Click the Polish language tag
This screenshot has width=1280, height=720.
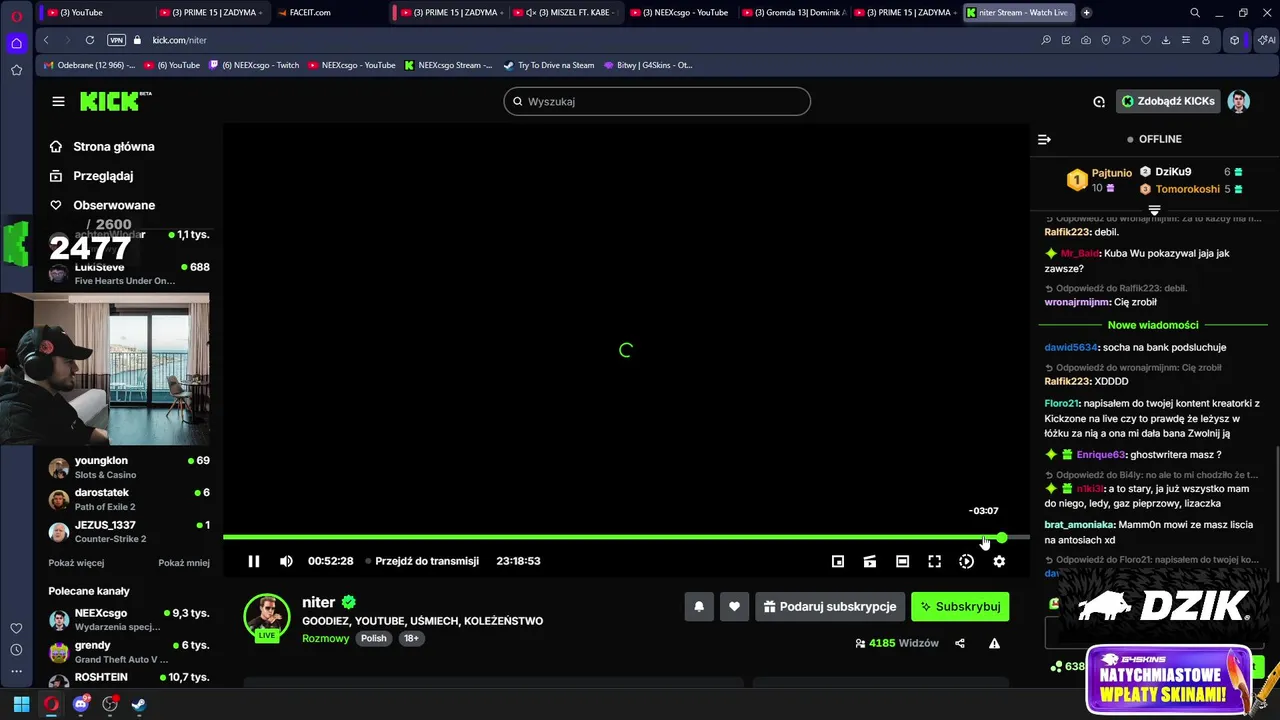tap(374, 638)
